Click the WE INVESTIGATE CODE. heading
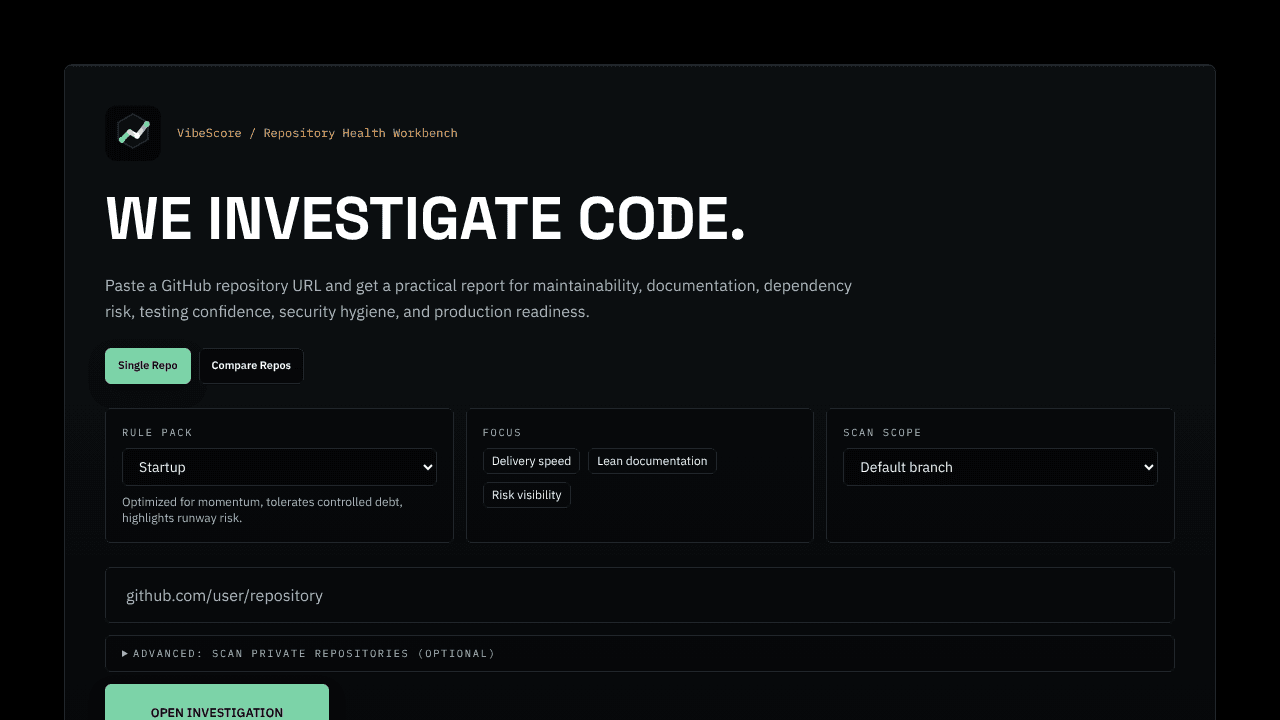1280x720 pixels. (x=426, y=218)
